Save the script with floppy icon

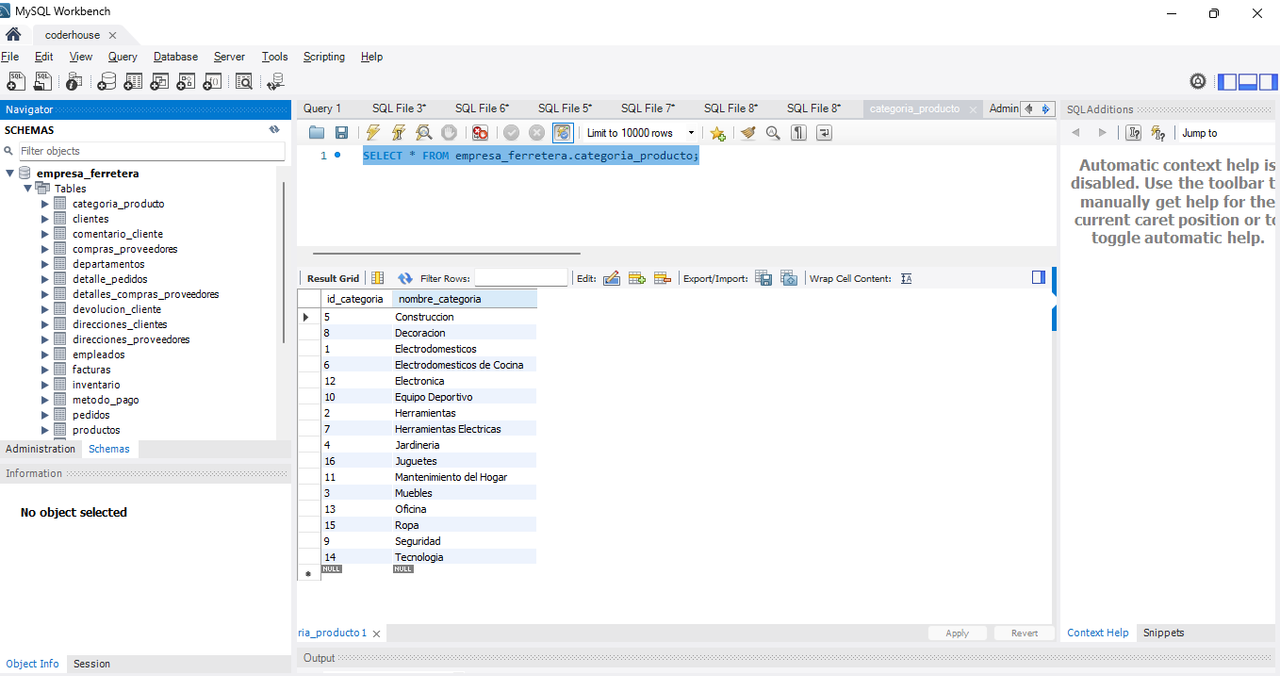(341, 132)
